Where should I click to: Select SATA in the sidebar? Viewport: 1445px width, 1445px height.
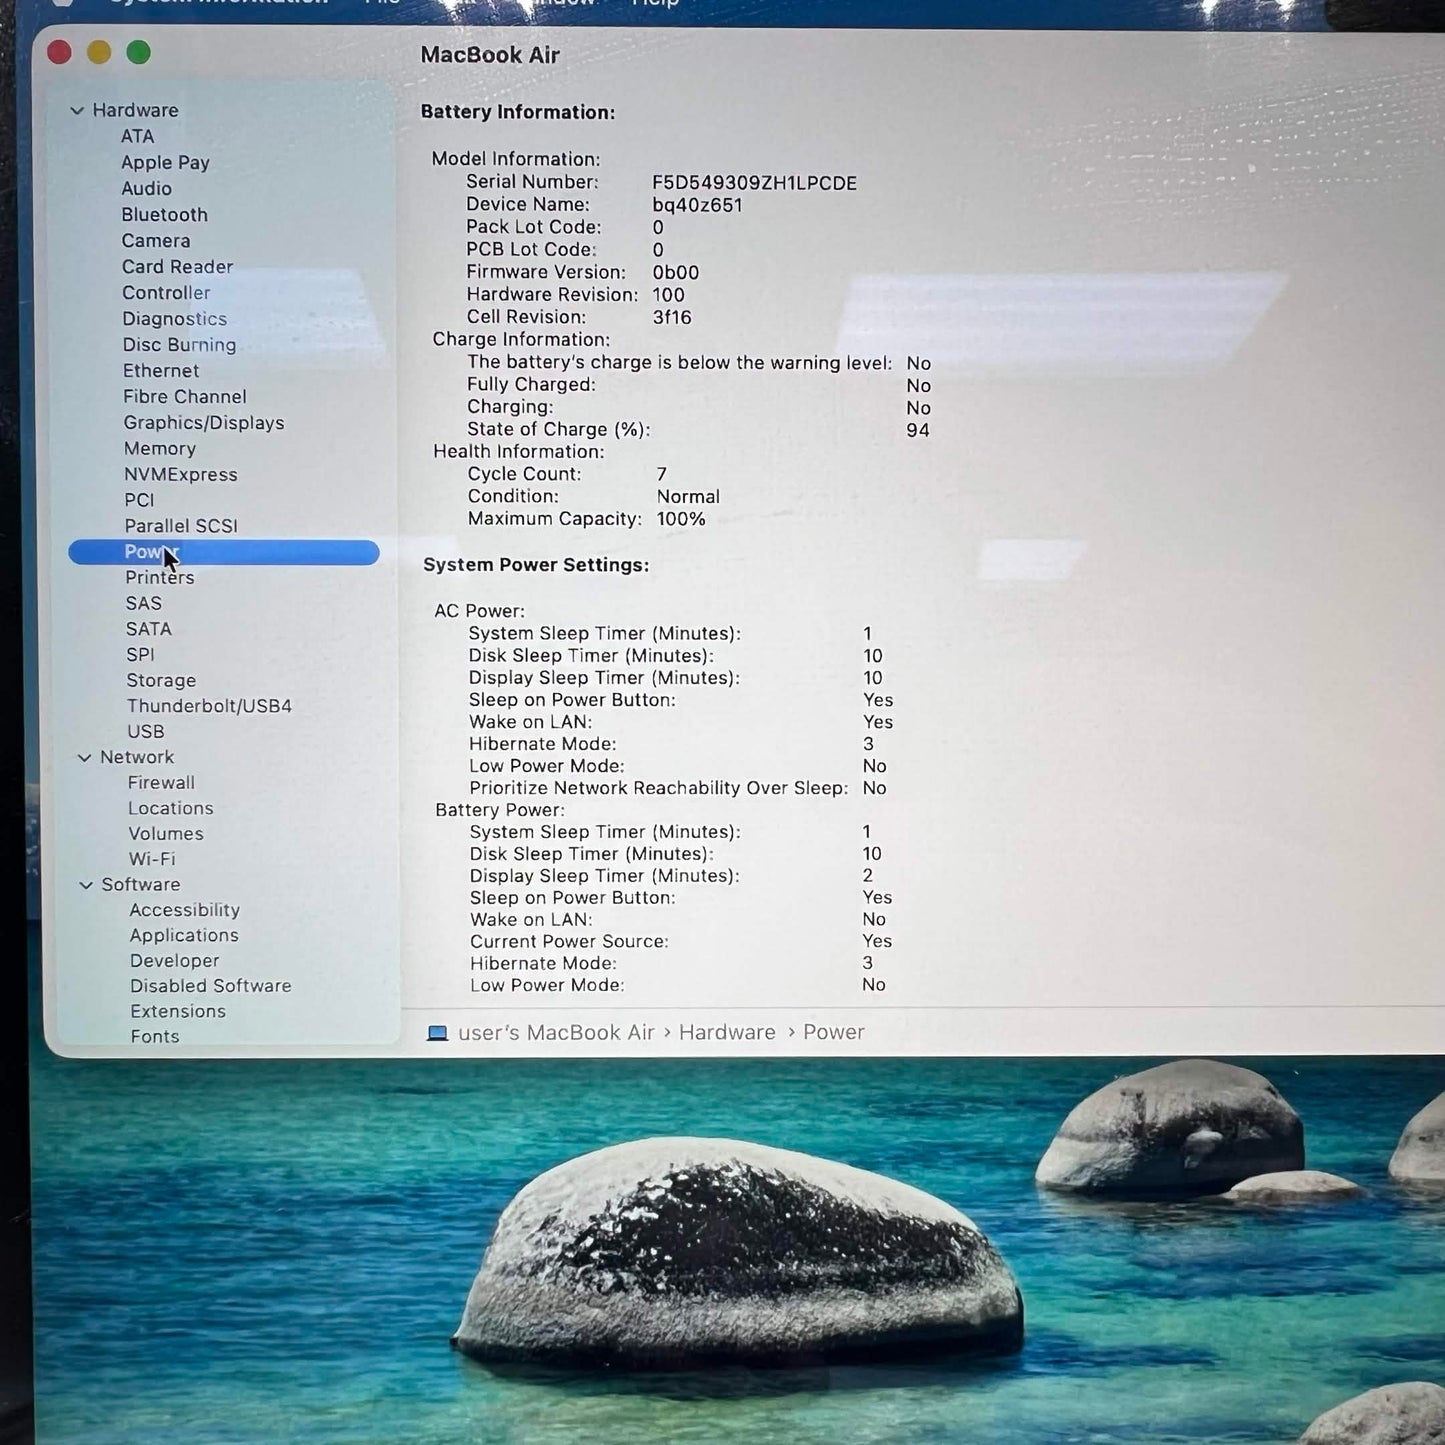point(148,629)
